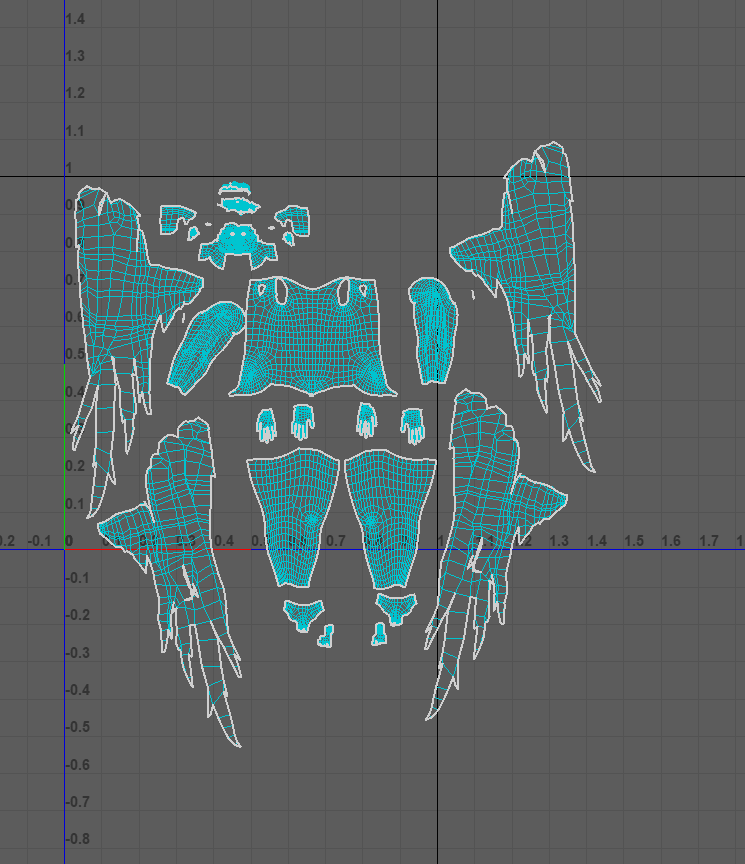Viewport: 745px width, 864px height.
Task: Select the ear-shaped shell right of the face
Action: tap(296, 218)
